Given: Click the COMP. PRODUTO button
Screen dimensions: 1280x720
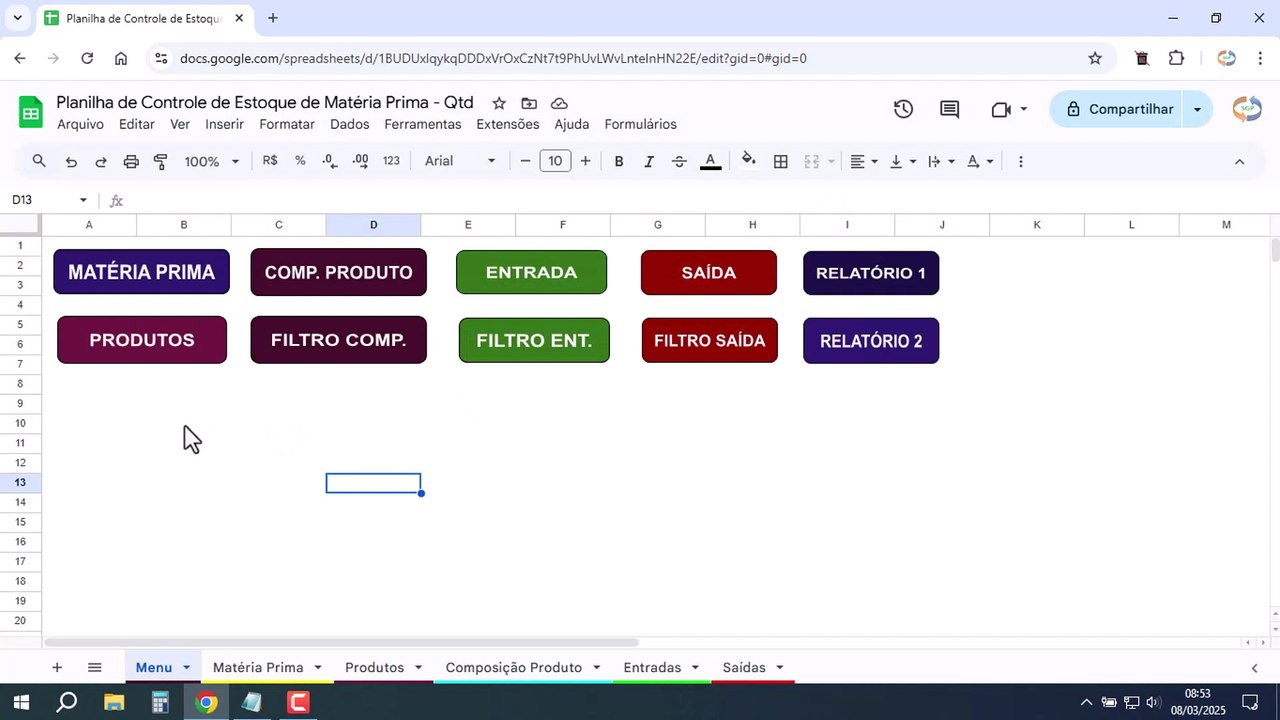Looking at the screenshot, I should pyautogui.click(x=338, y=272).
